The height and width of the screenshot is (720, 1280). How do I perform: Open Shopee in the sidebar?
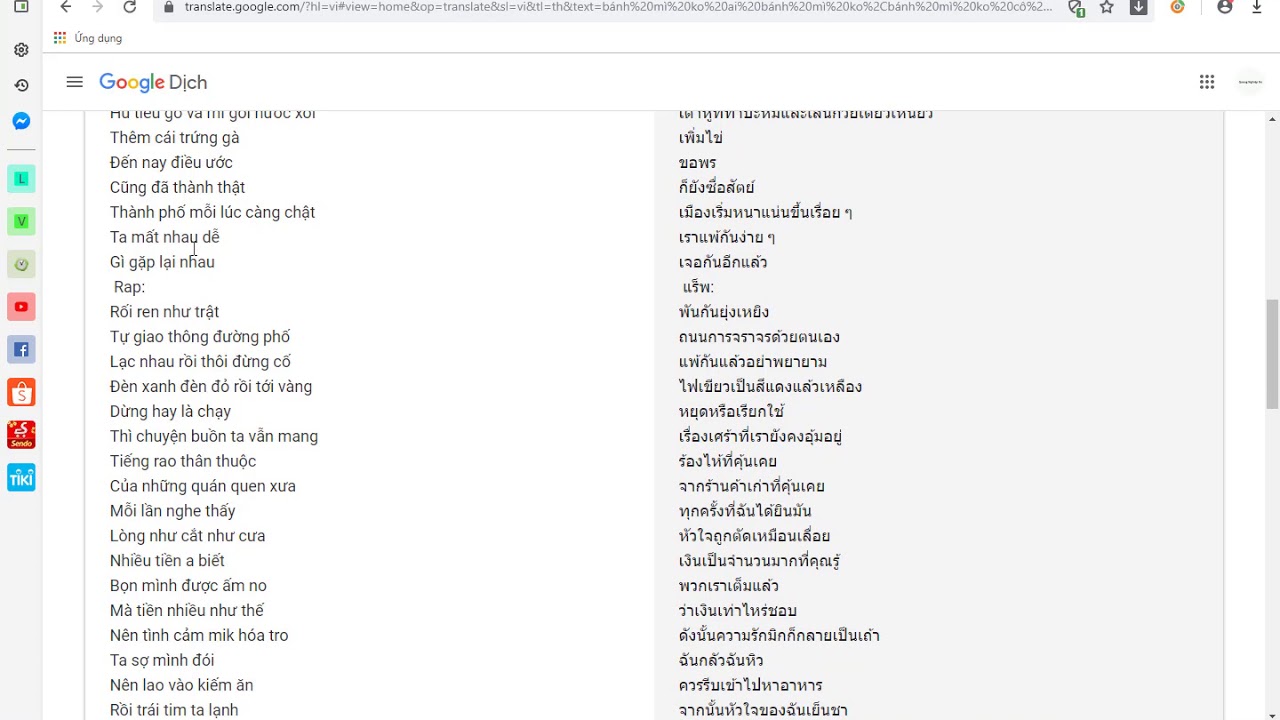pyautogui.click(x=21, y=392)
